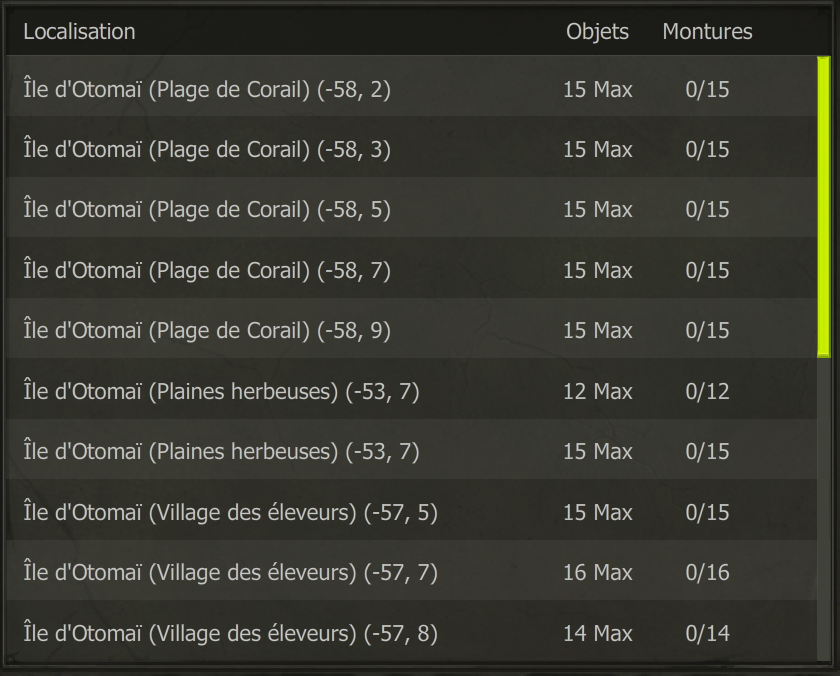
Task: Click the 0/12 montures cell
Action: click(x=707, y=392)
